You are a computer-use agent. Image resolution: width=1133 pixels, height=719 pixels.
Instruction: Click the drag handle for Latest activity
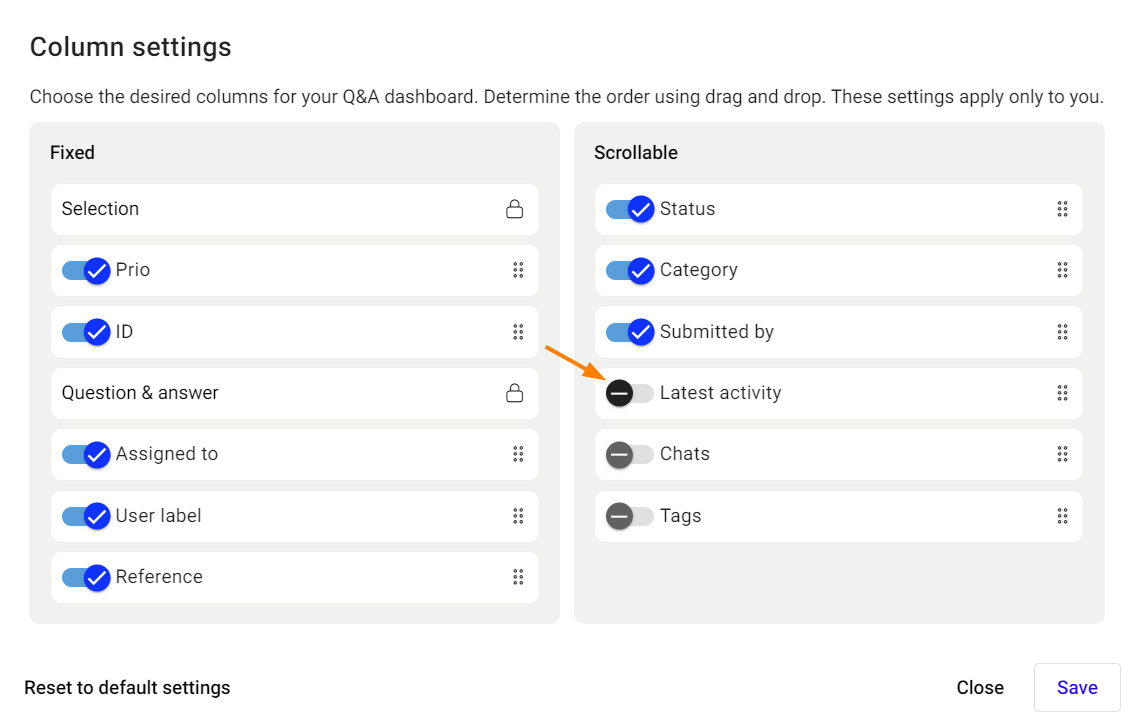(1062, 393)
